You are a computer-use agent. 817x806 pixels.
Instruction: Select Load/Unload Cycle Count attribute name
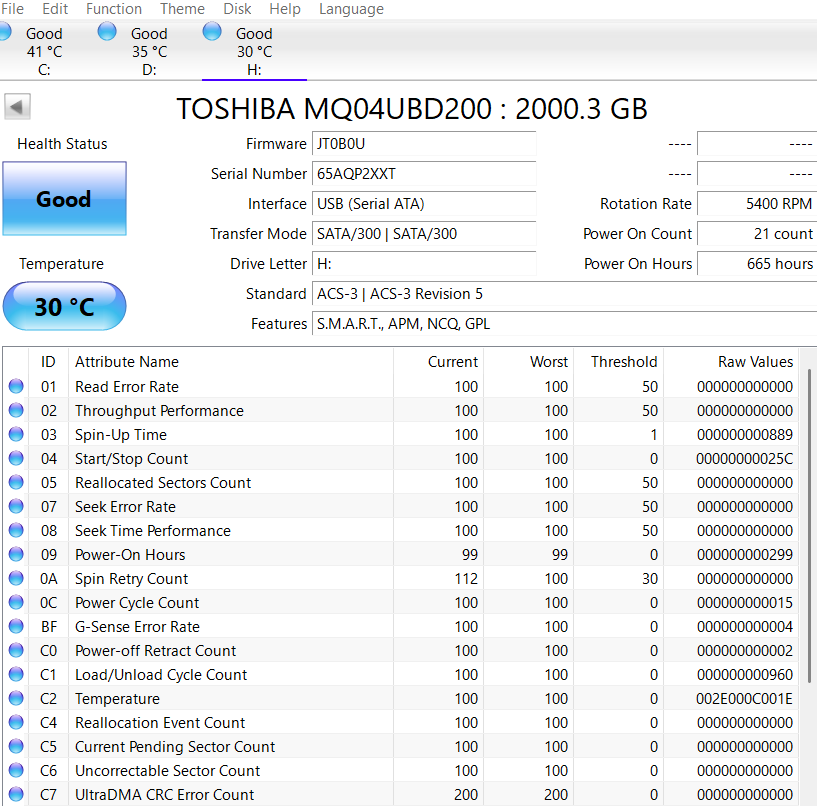160,675
